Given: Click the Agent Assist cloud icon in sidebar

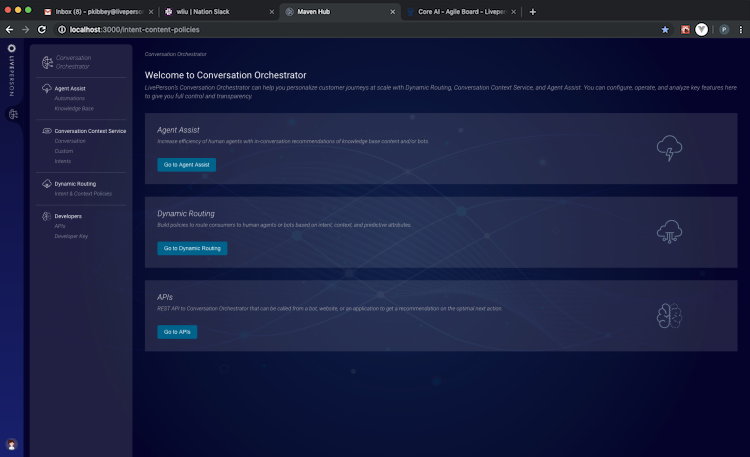Looking at the screenshot, I should pos(46,88).
